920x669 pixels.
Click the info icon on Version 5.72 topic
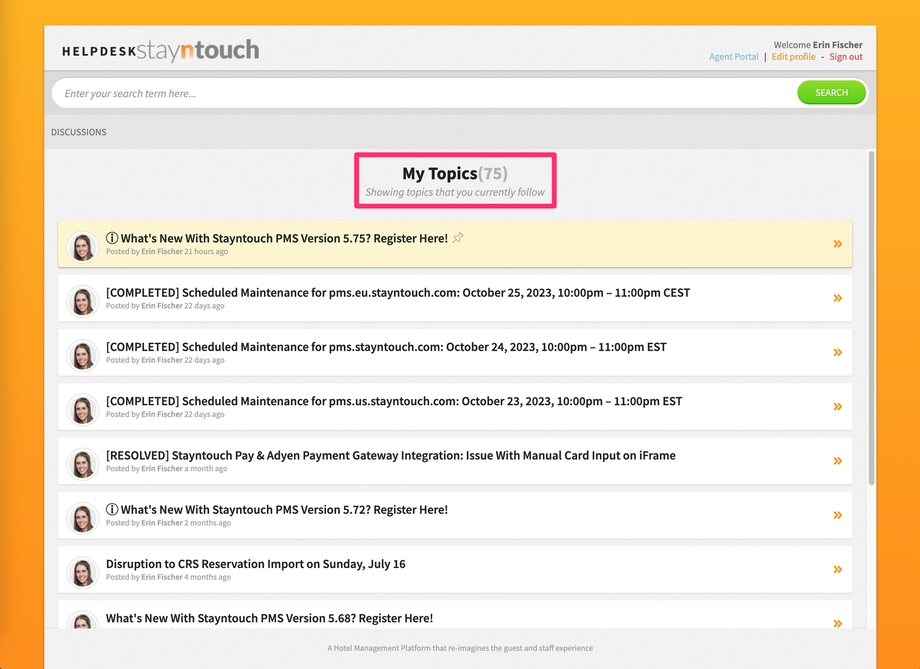[111, 509]
